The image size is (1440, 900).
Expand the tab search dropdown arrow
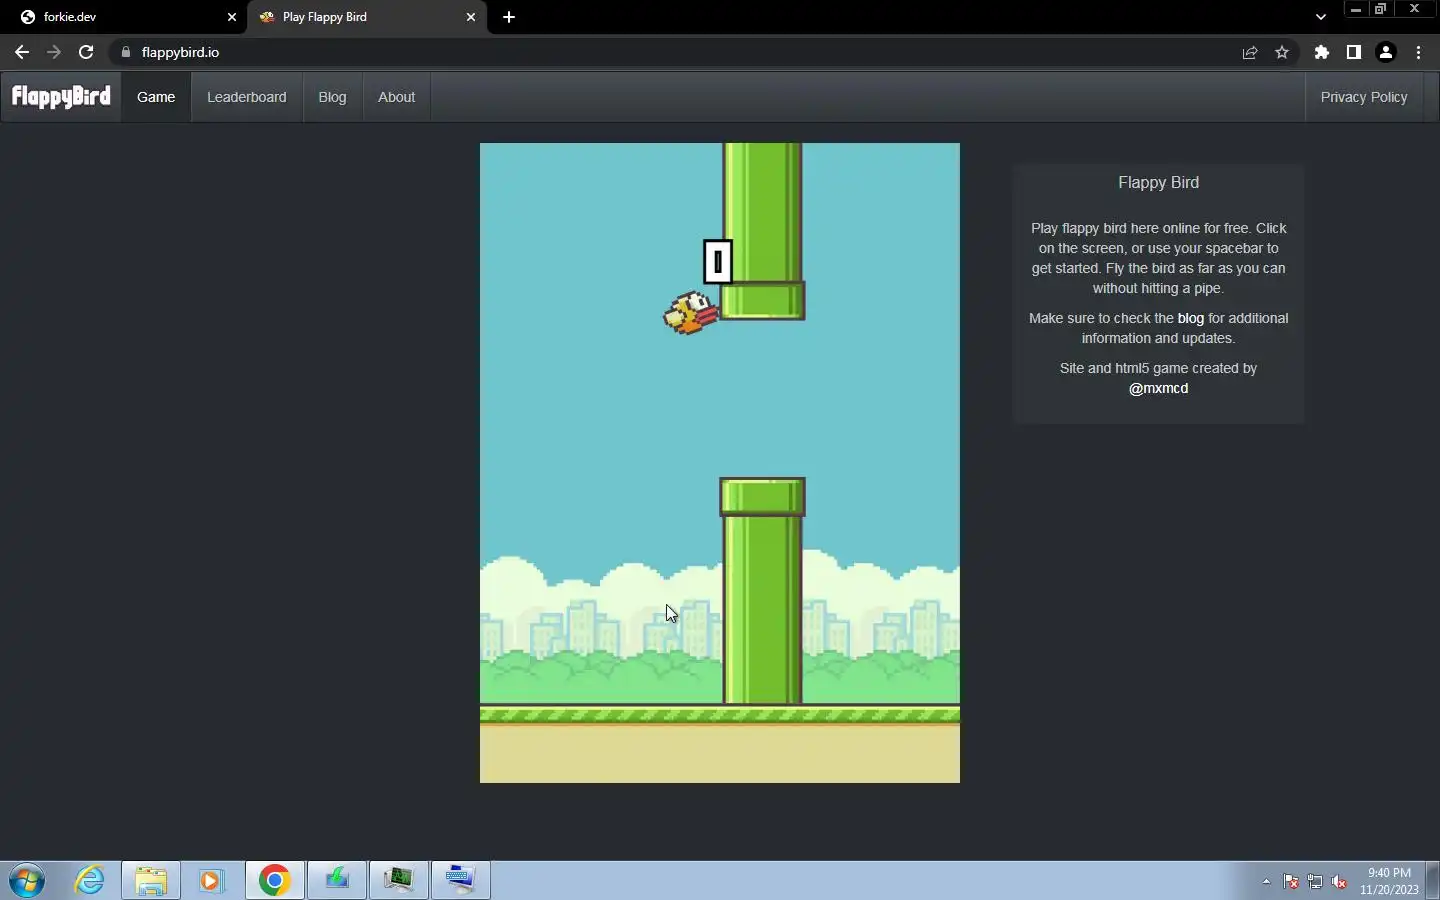point(1321,17)
